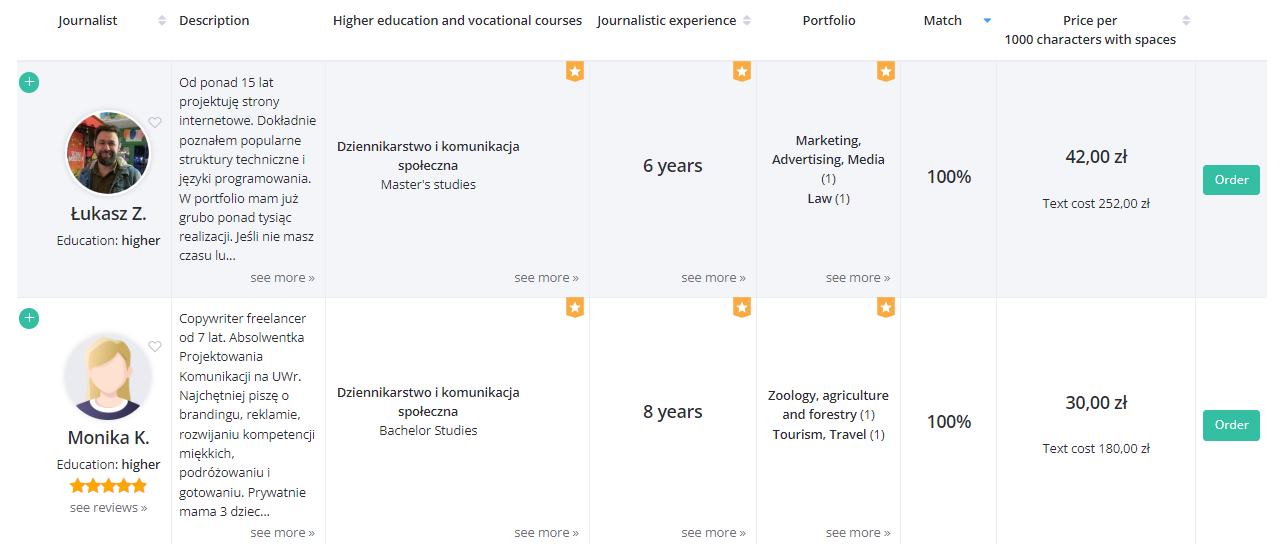Click star badge in Łukasz's experience cell
This screenshot has height=544, width=1287.
(741, 71)
